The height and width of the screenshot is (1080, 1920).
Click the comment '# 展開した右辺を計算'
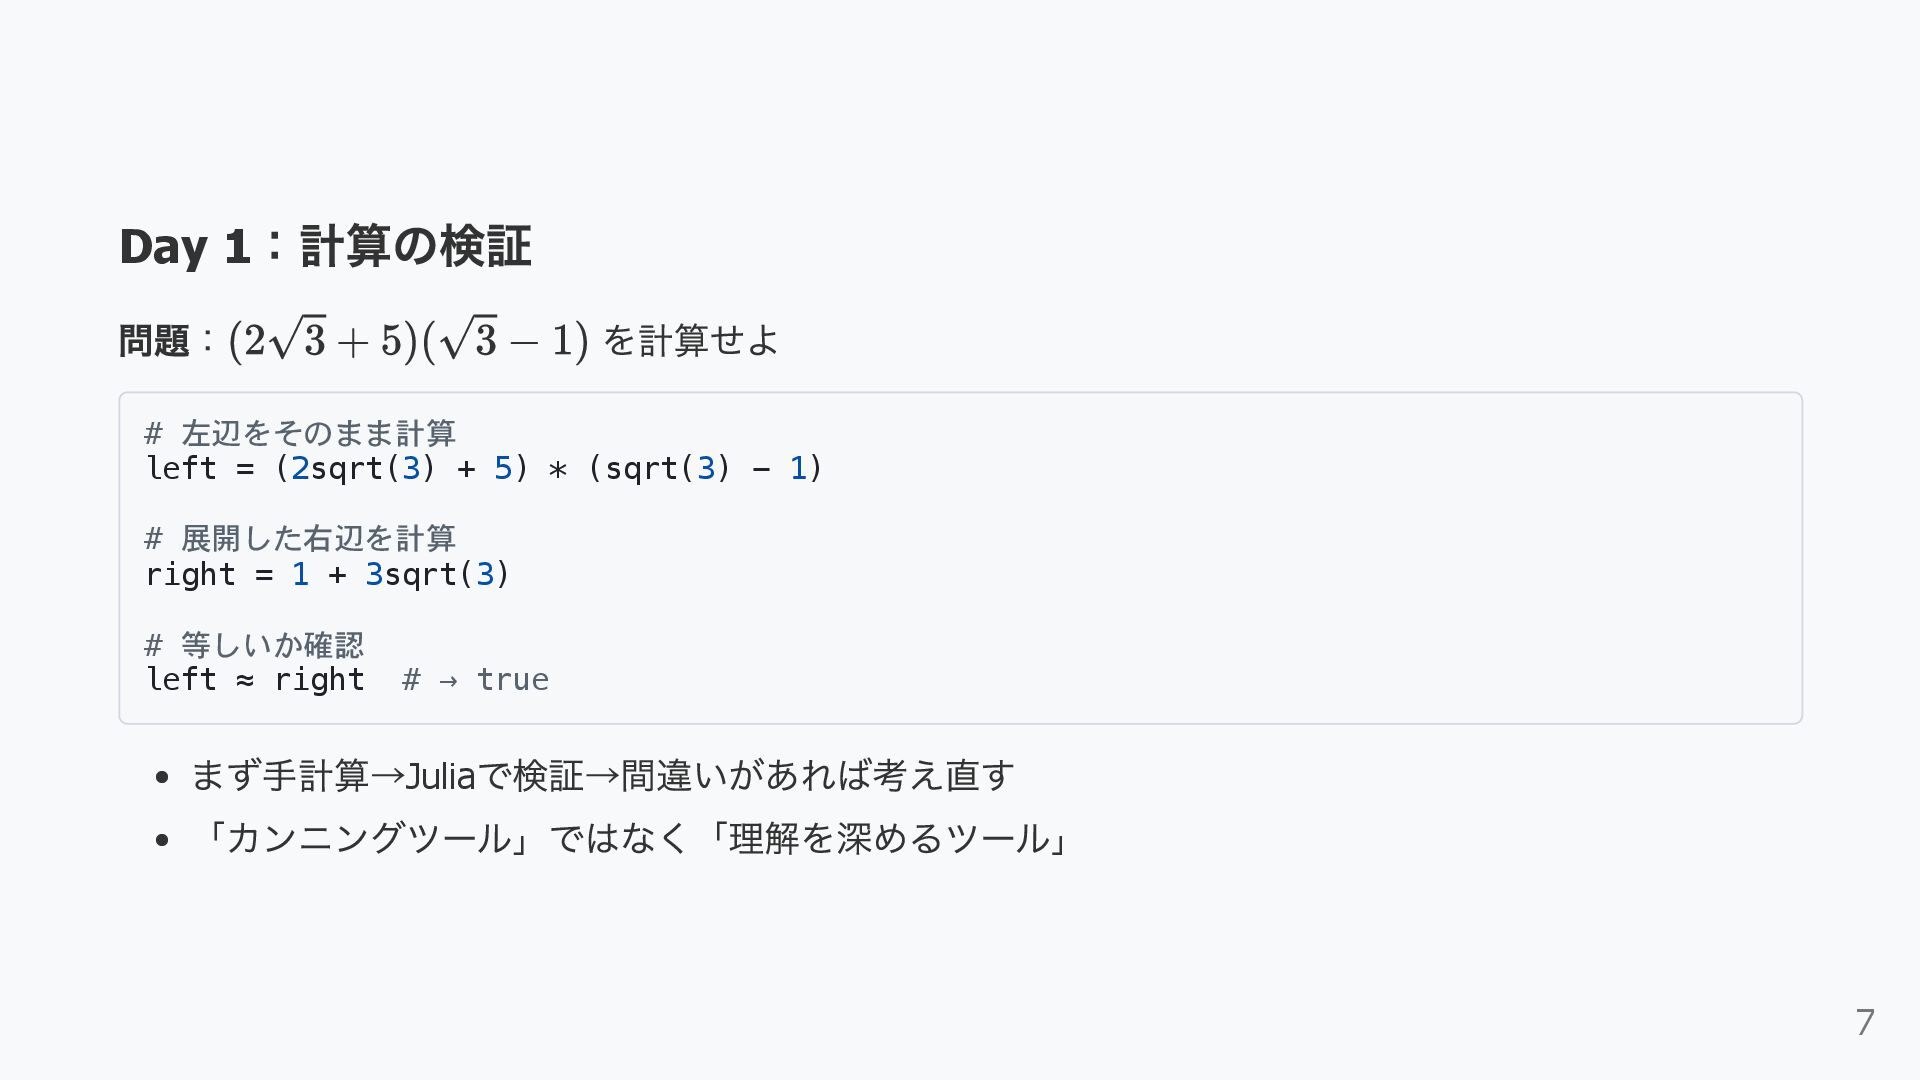point(300,538)
